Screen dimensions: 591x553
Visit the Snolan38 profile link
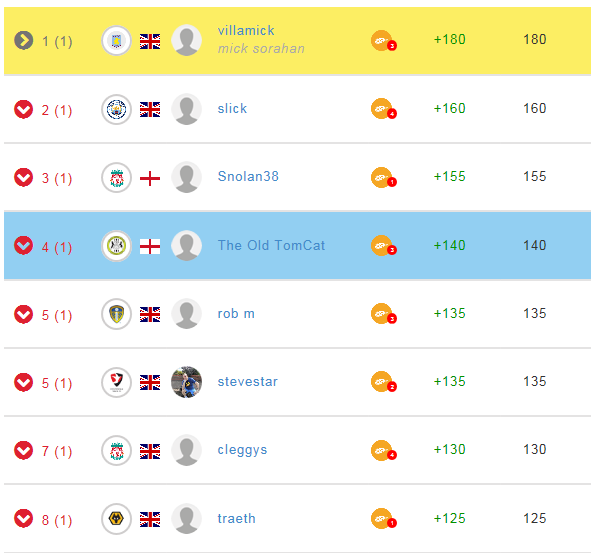click(x=248, y=176)
